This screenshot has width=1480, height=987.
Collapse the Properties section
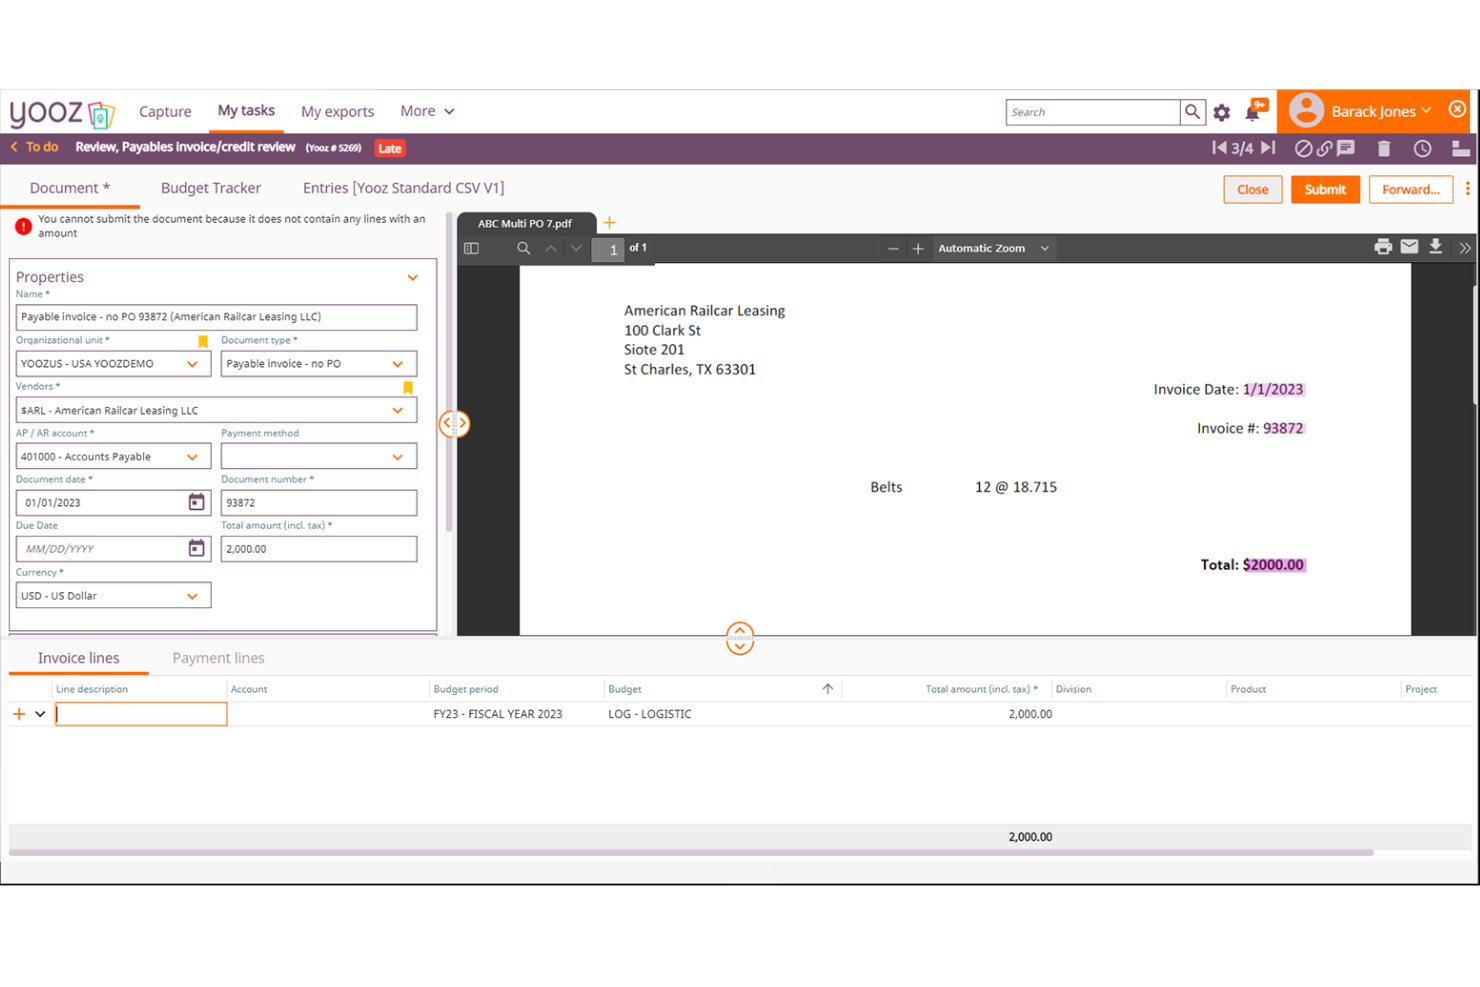pos(412,277)
